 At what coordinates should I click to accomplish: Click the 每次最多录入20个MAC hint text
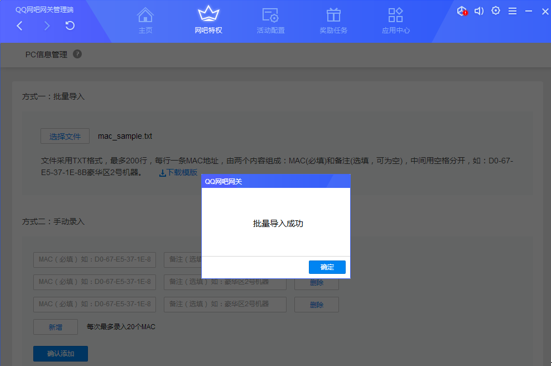(x=121, y=327)
